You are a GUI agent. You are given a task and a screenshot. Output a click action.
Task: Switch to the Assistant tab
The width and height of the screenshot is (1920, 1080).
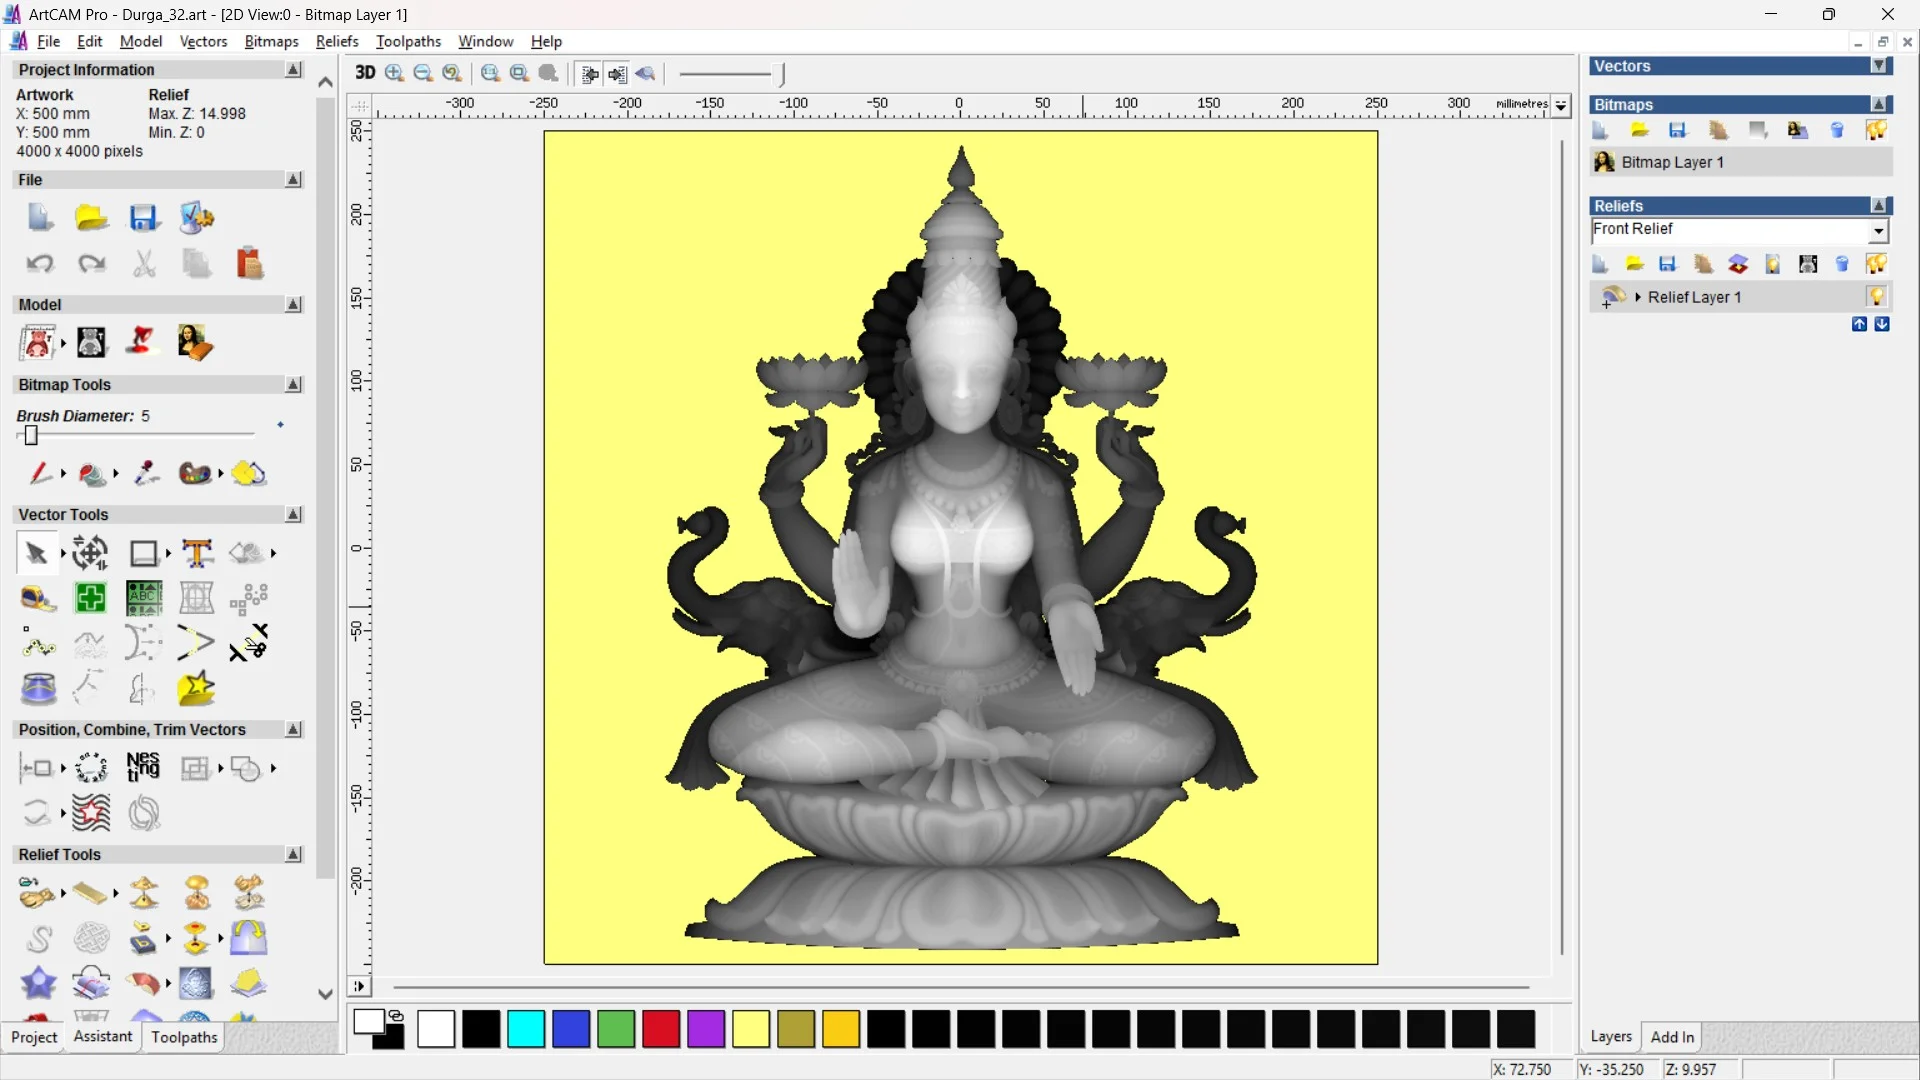point(102,1037)
